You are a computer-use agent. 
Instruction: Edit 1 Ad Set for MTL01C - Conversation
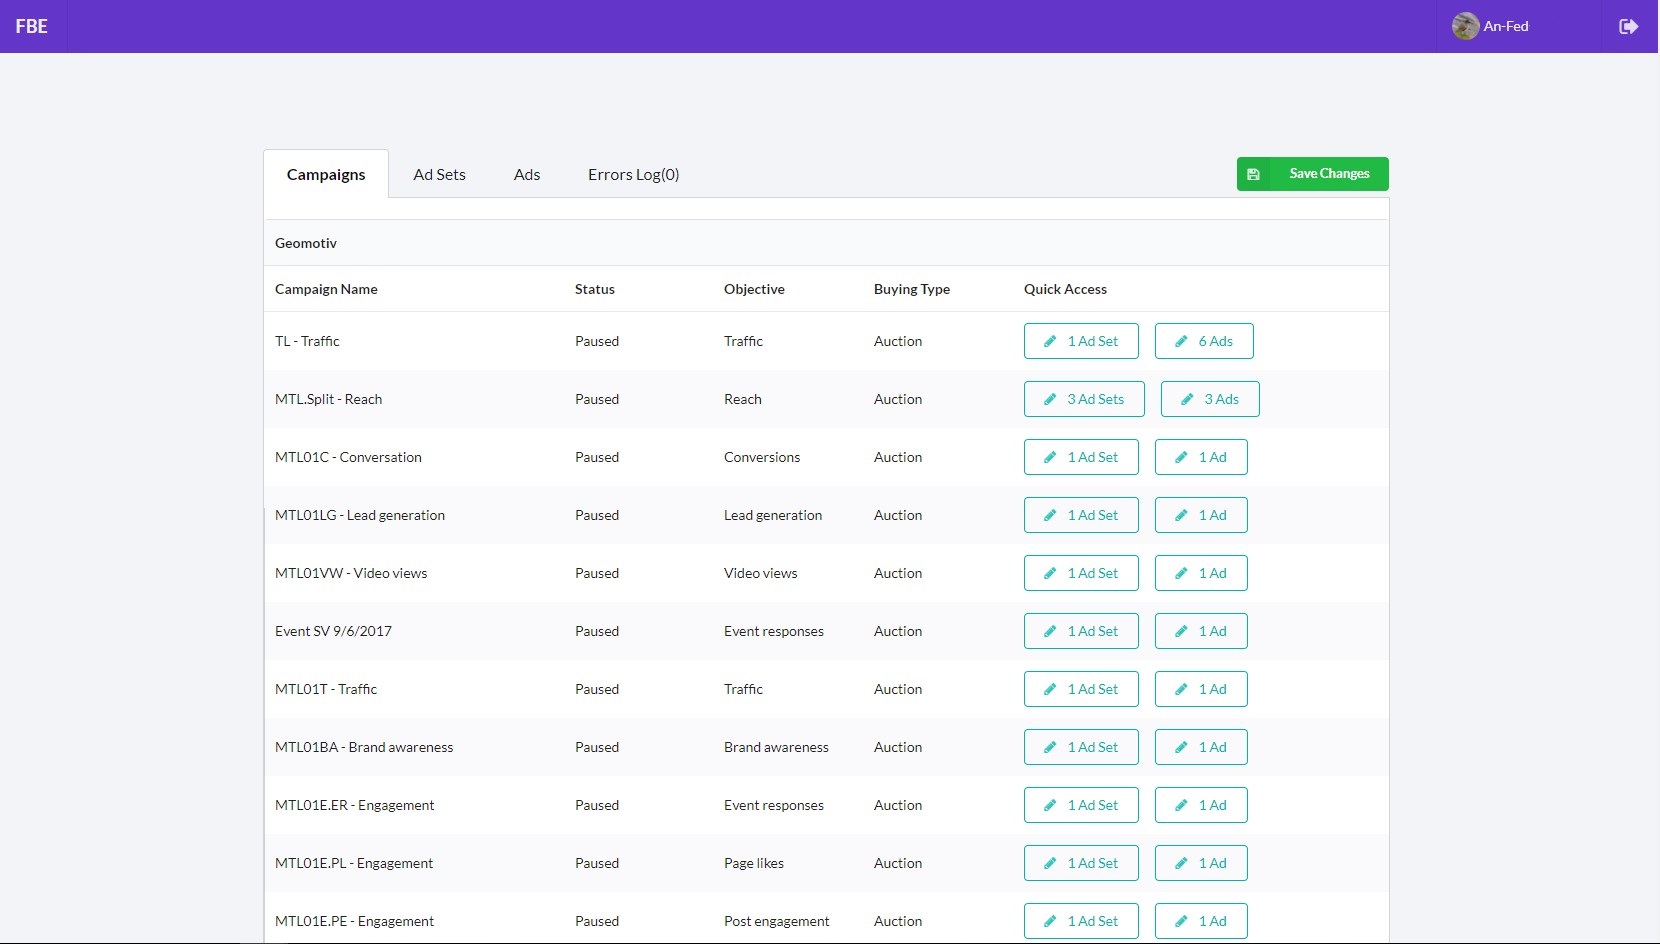point(1081,457)
